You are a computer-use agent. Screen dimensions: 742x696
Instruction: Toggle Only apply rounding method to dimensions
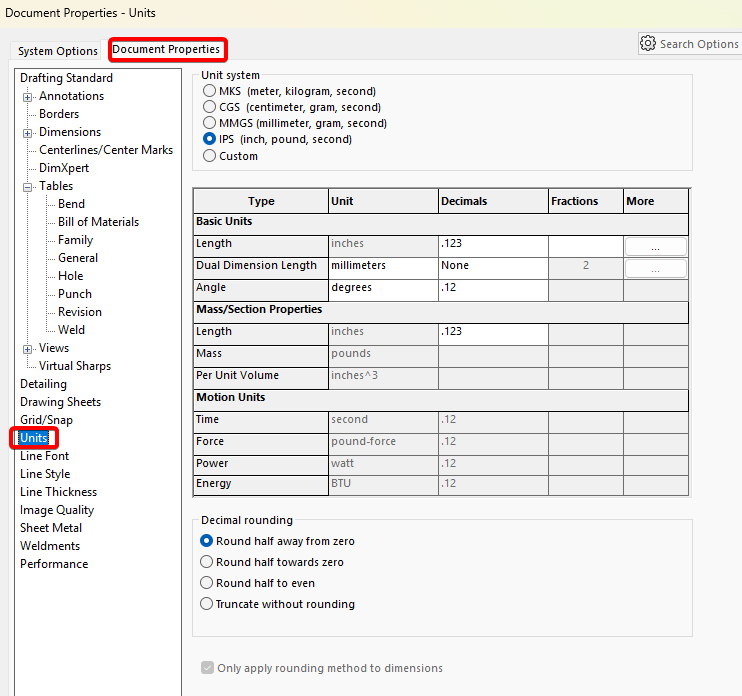207,668
